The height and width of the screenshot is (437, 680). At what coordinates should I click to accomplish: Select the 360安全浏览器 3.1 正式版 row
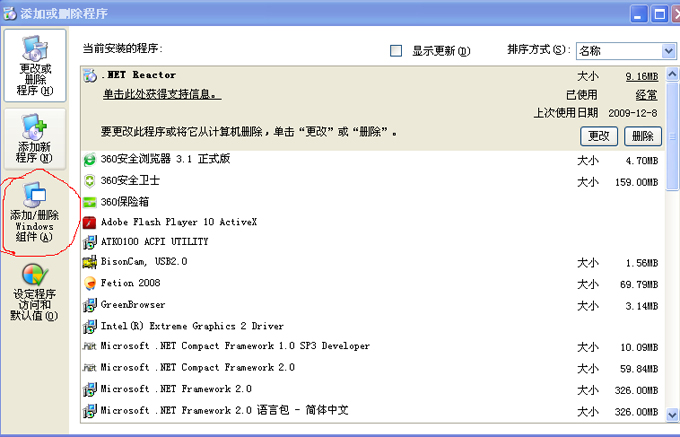click(373, 160)
